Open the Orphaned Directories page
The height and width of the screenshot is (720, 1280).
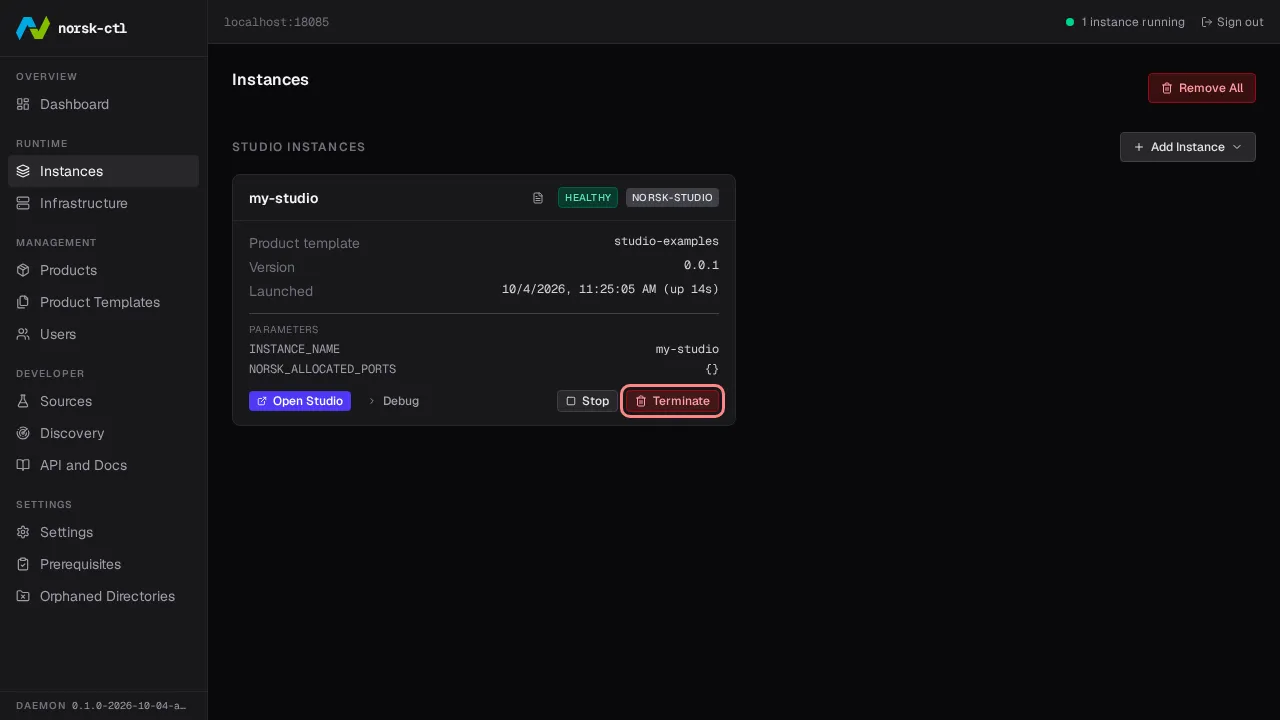pos(103,596)
